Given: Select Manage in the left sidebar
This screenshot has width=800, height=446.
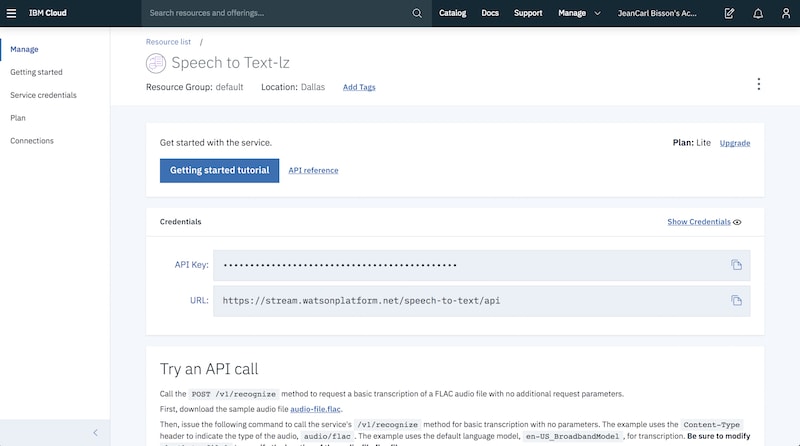Looking at the screenshot, I should pos(24,49).
